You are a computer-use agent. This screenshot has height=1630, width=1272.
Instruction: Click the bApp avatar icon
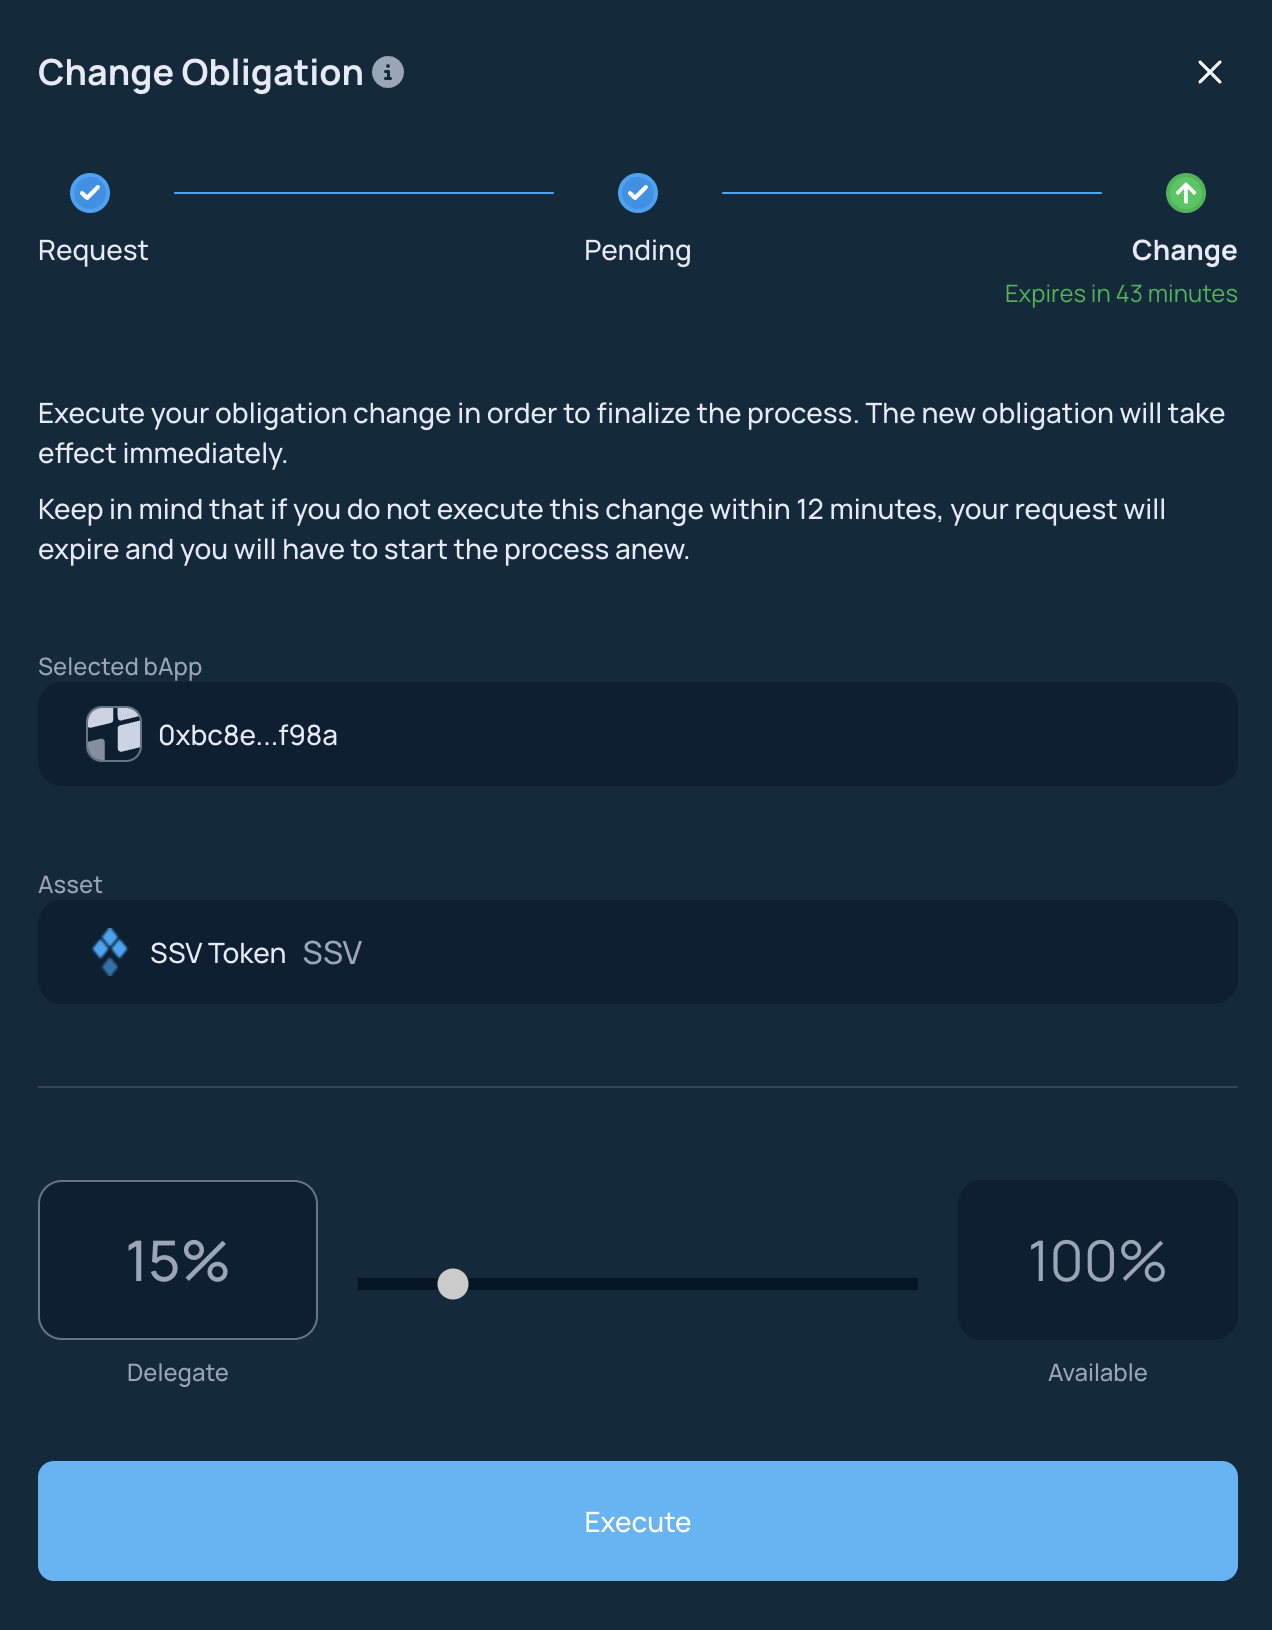114,734
